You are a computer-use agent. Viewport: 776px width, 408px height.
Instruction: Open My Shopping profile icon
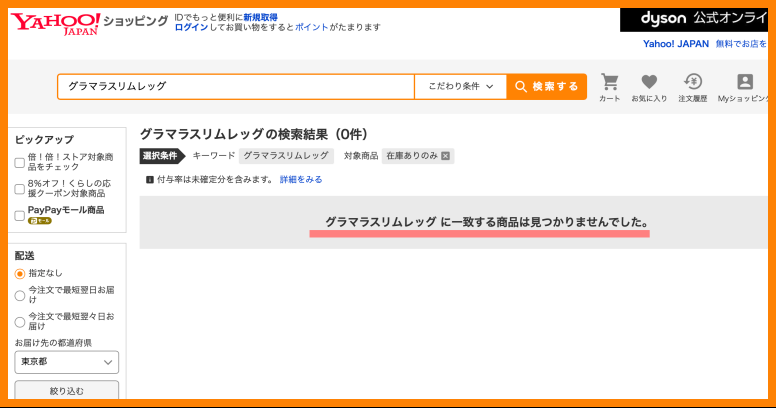tap(744, 83)
